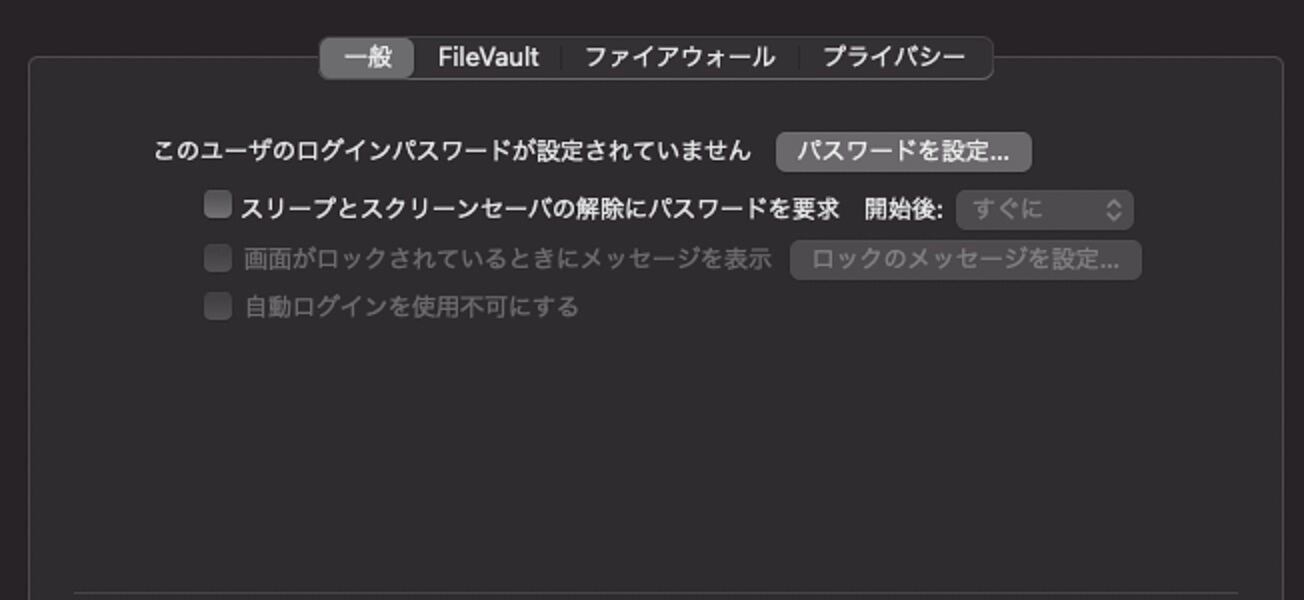The width and height of the screenshot is (1304, 600).
Task: Click the パスワードを設定... button
Action: (x=903, y=152)
